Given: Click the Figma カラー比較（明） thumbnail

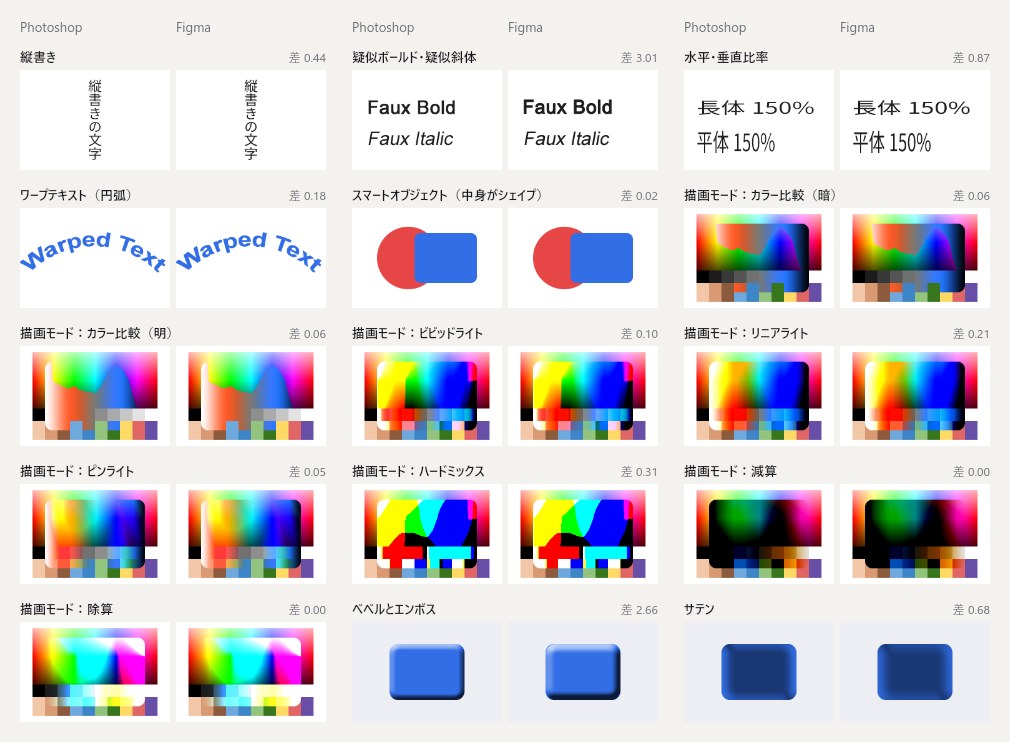Looking at the screenshot, I should [x=251, y=395].
